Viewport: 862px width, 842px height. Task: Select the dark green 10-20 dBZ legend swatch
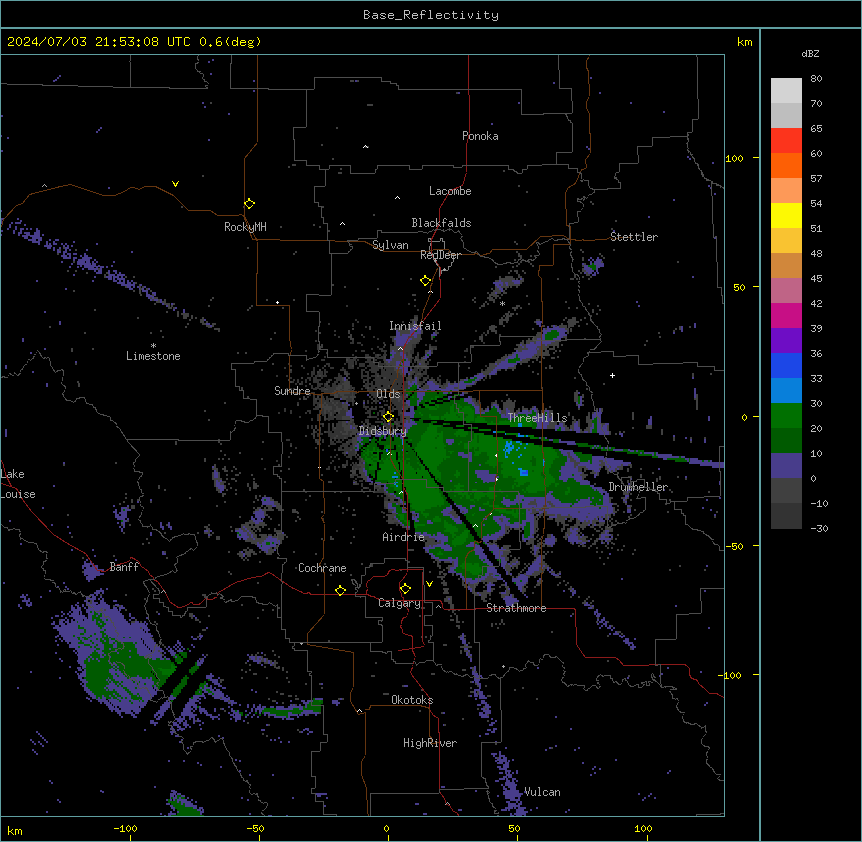coord(786,440)
